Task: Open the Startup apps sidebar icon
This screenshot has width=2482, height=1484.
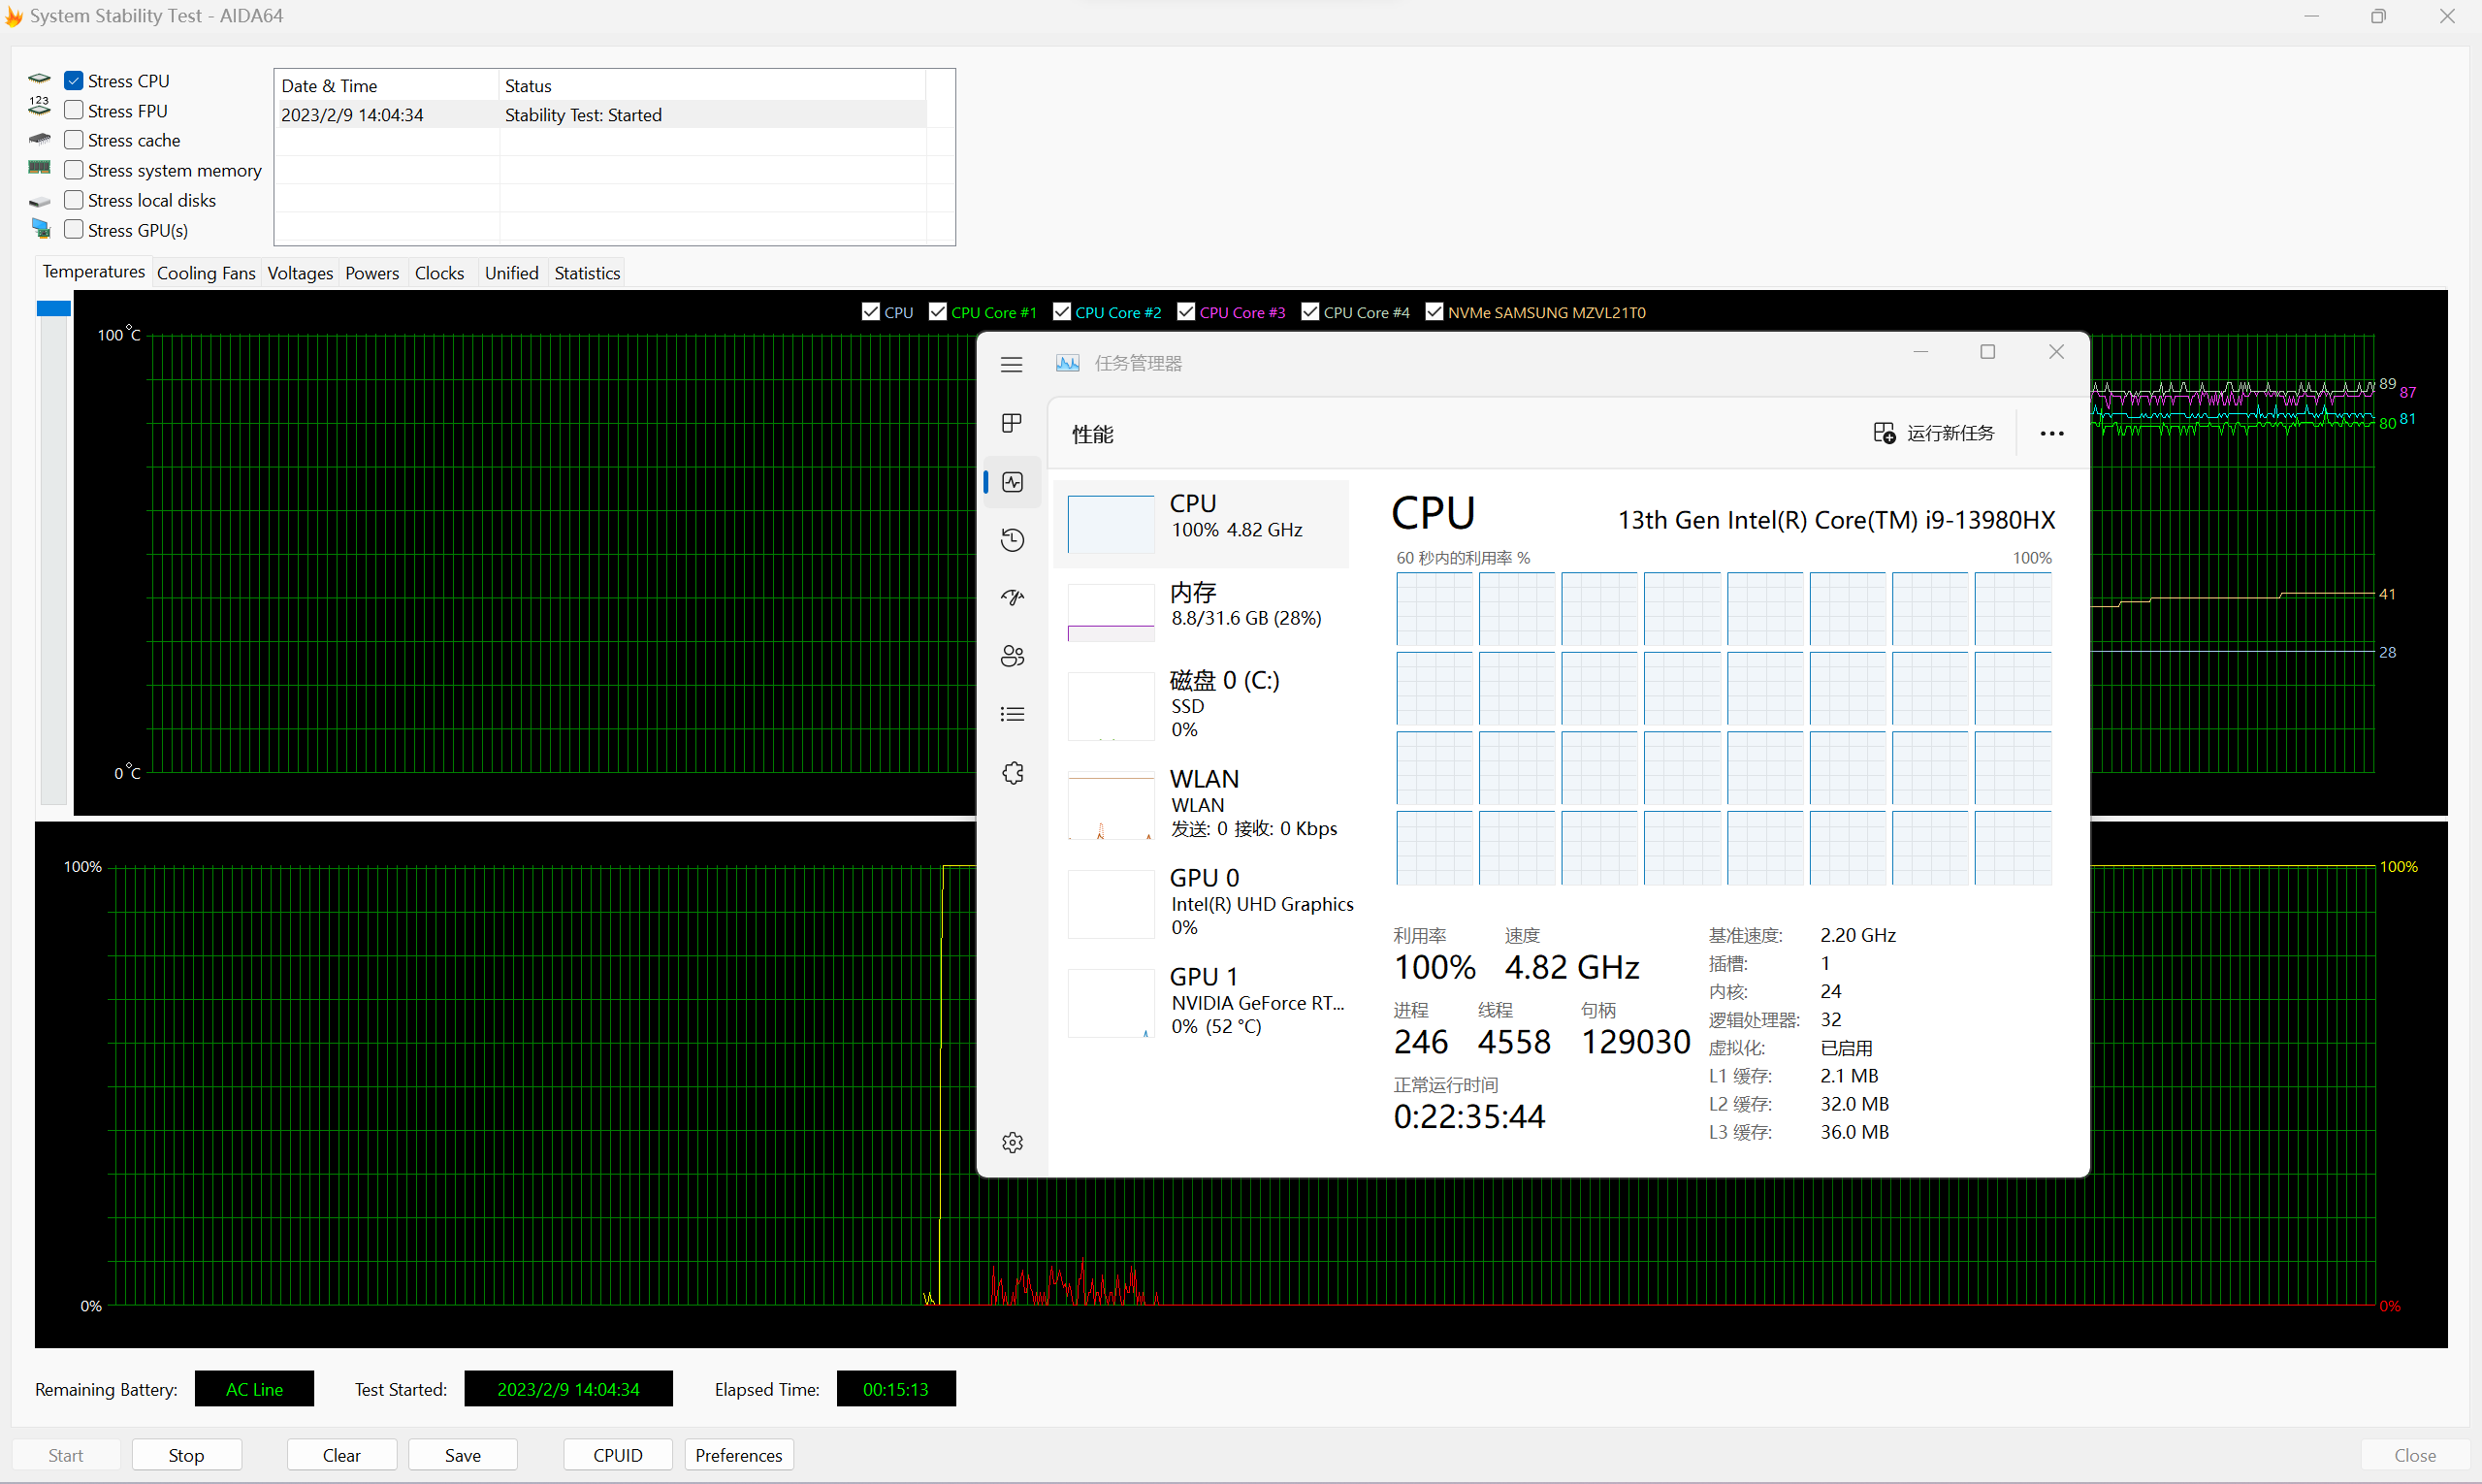Action: click(1012, 598)
